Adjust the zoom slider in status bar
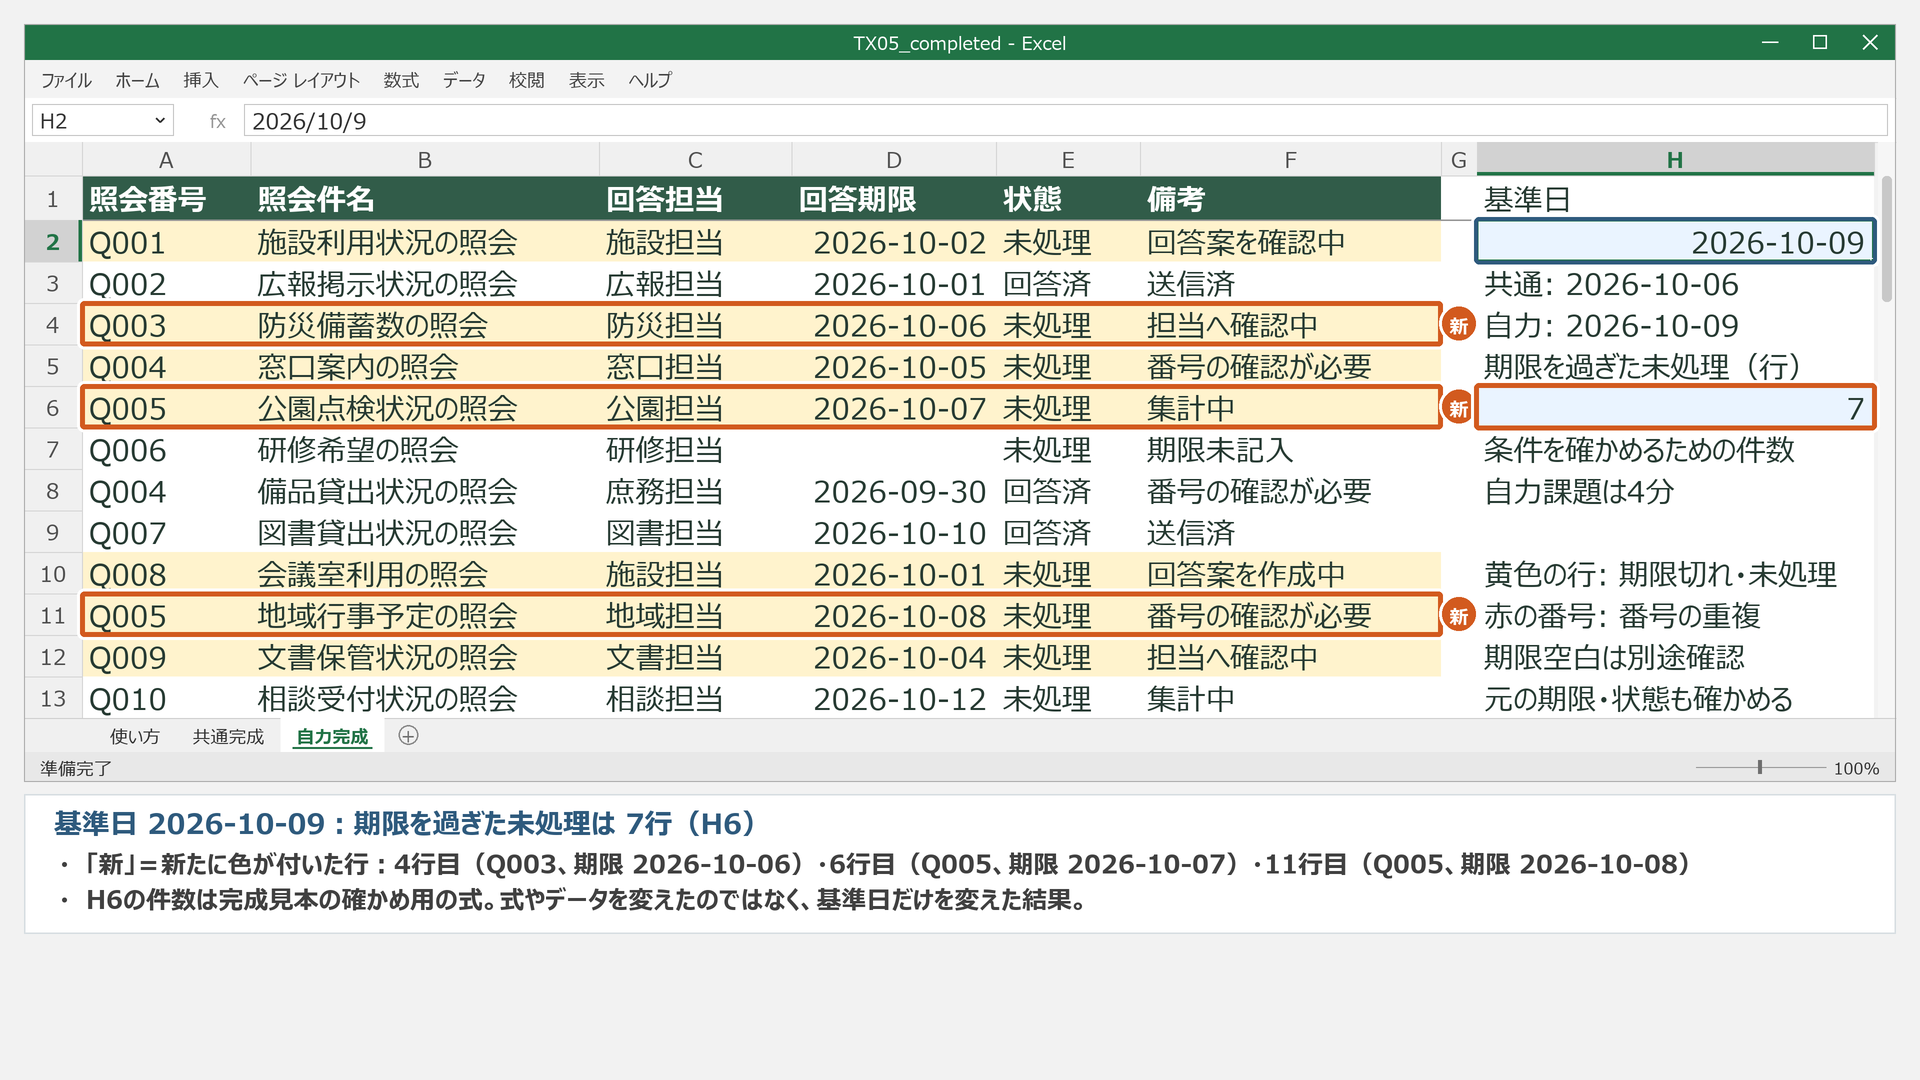1920x1080 pixels. coord(1760,768)
